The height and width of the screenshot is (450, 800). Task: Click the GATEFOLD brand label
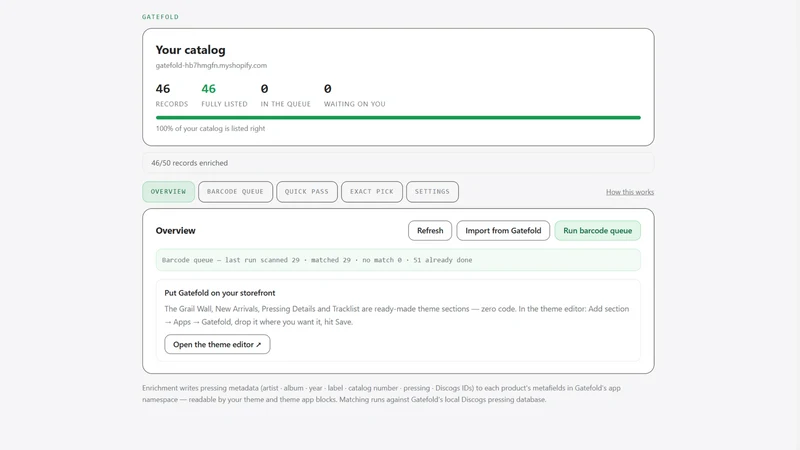pos(160,17)
